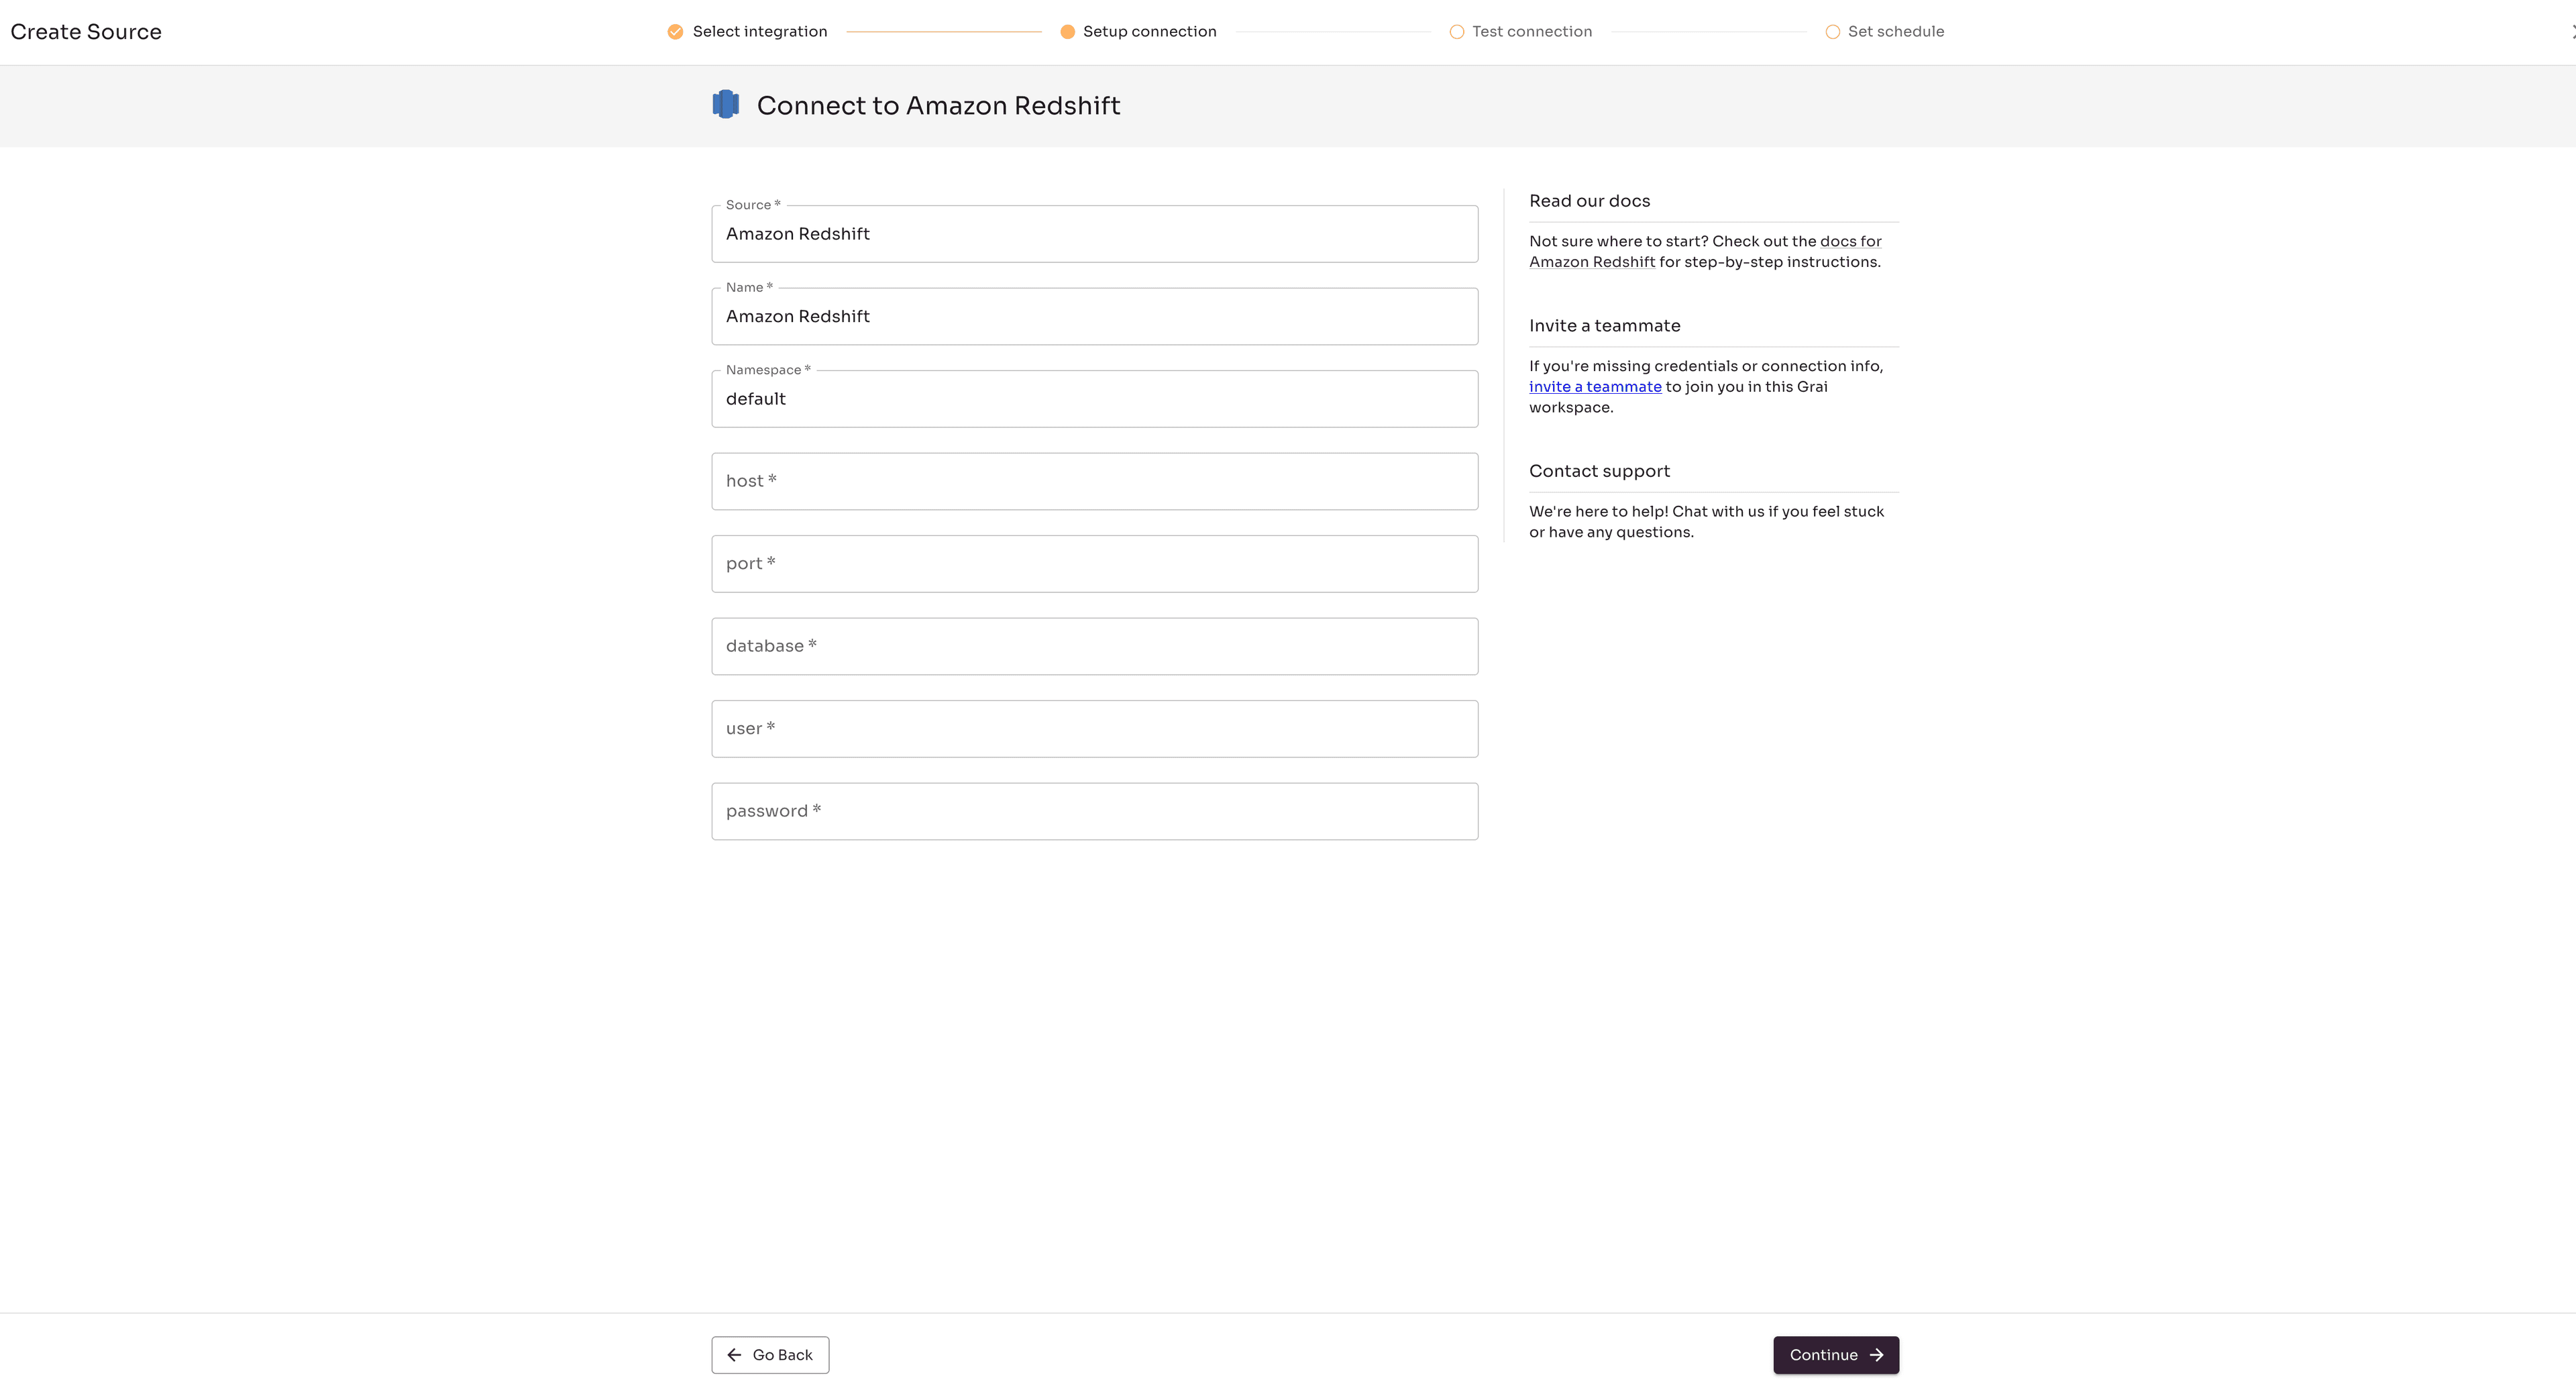Click the orange Setup connection step indicator
Screen dimensions: 2576x1396
point(1068,31)
